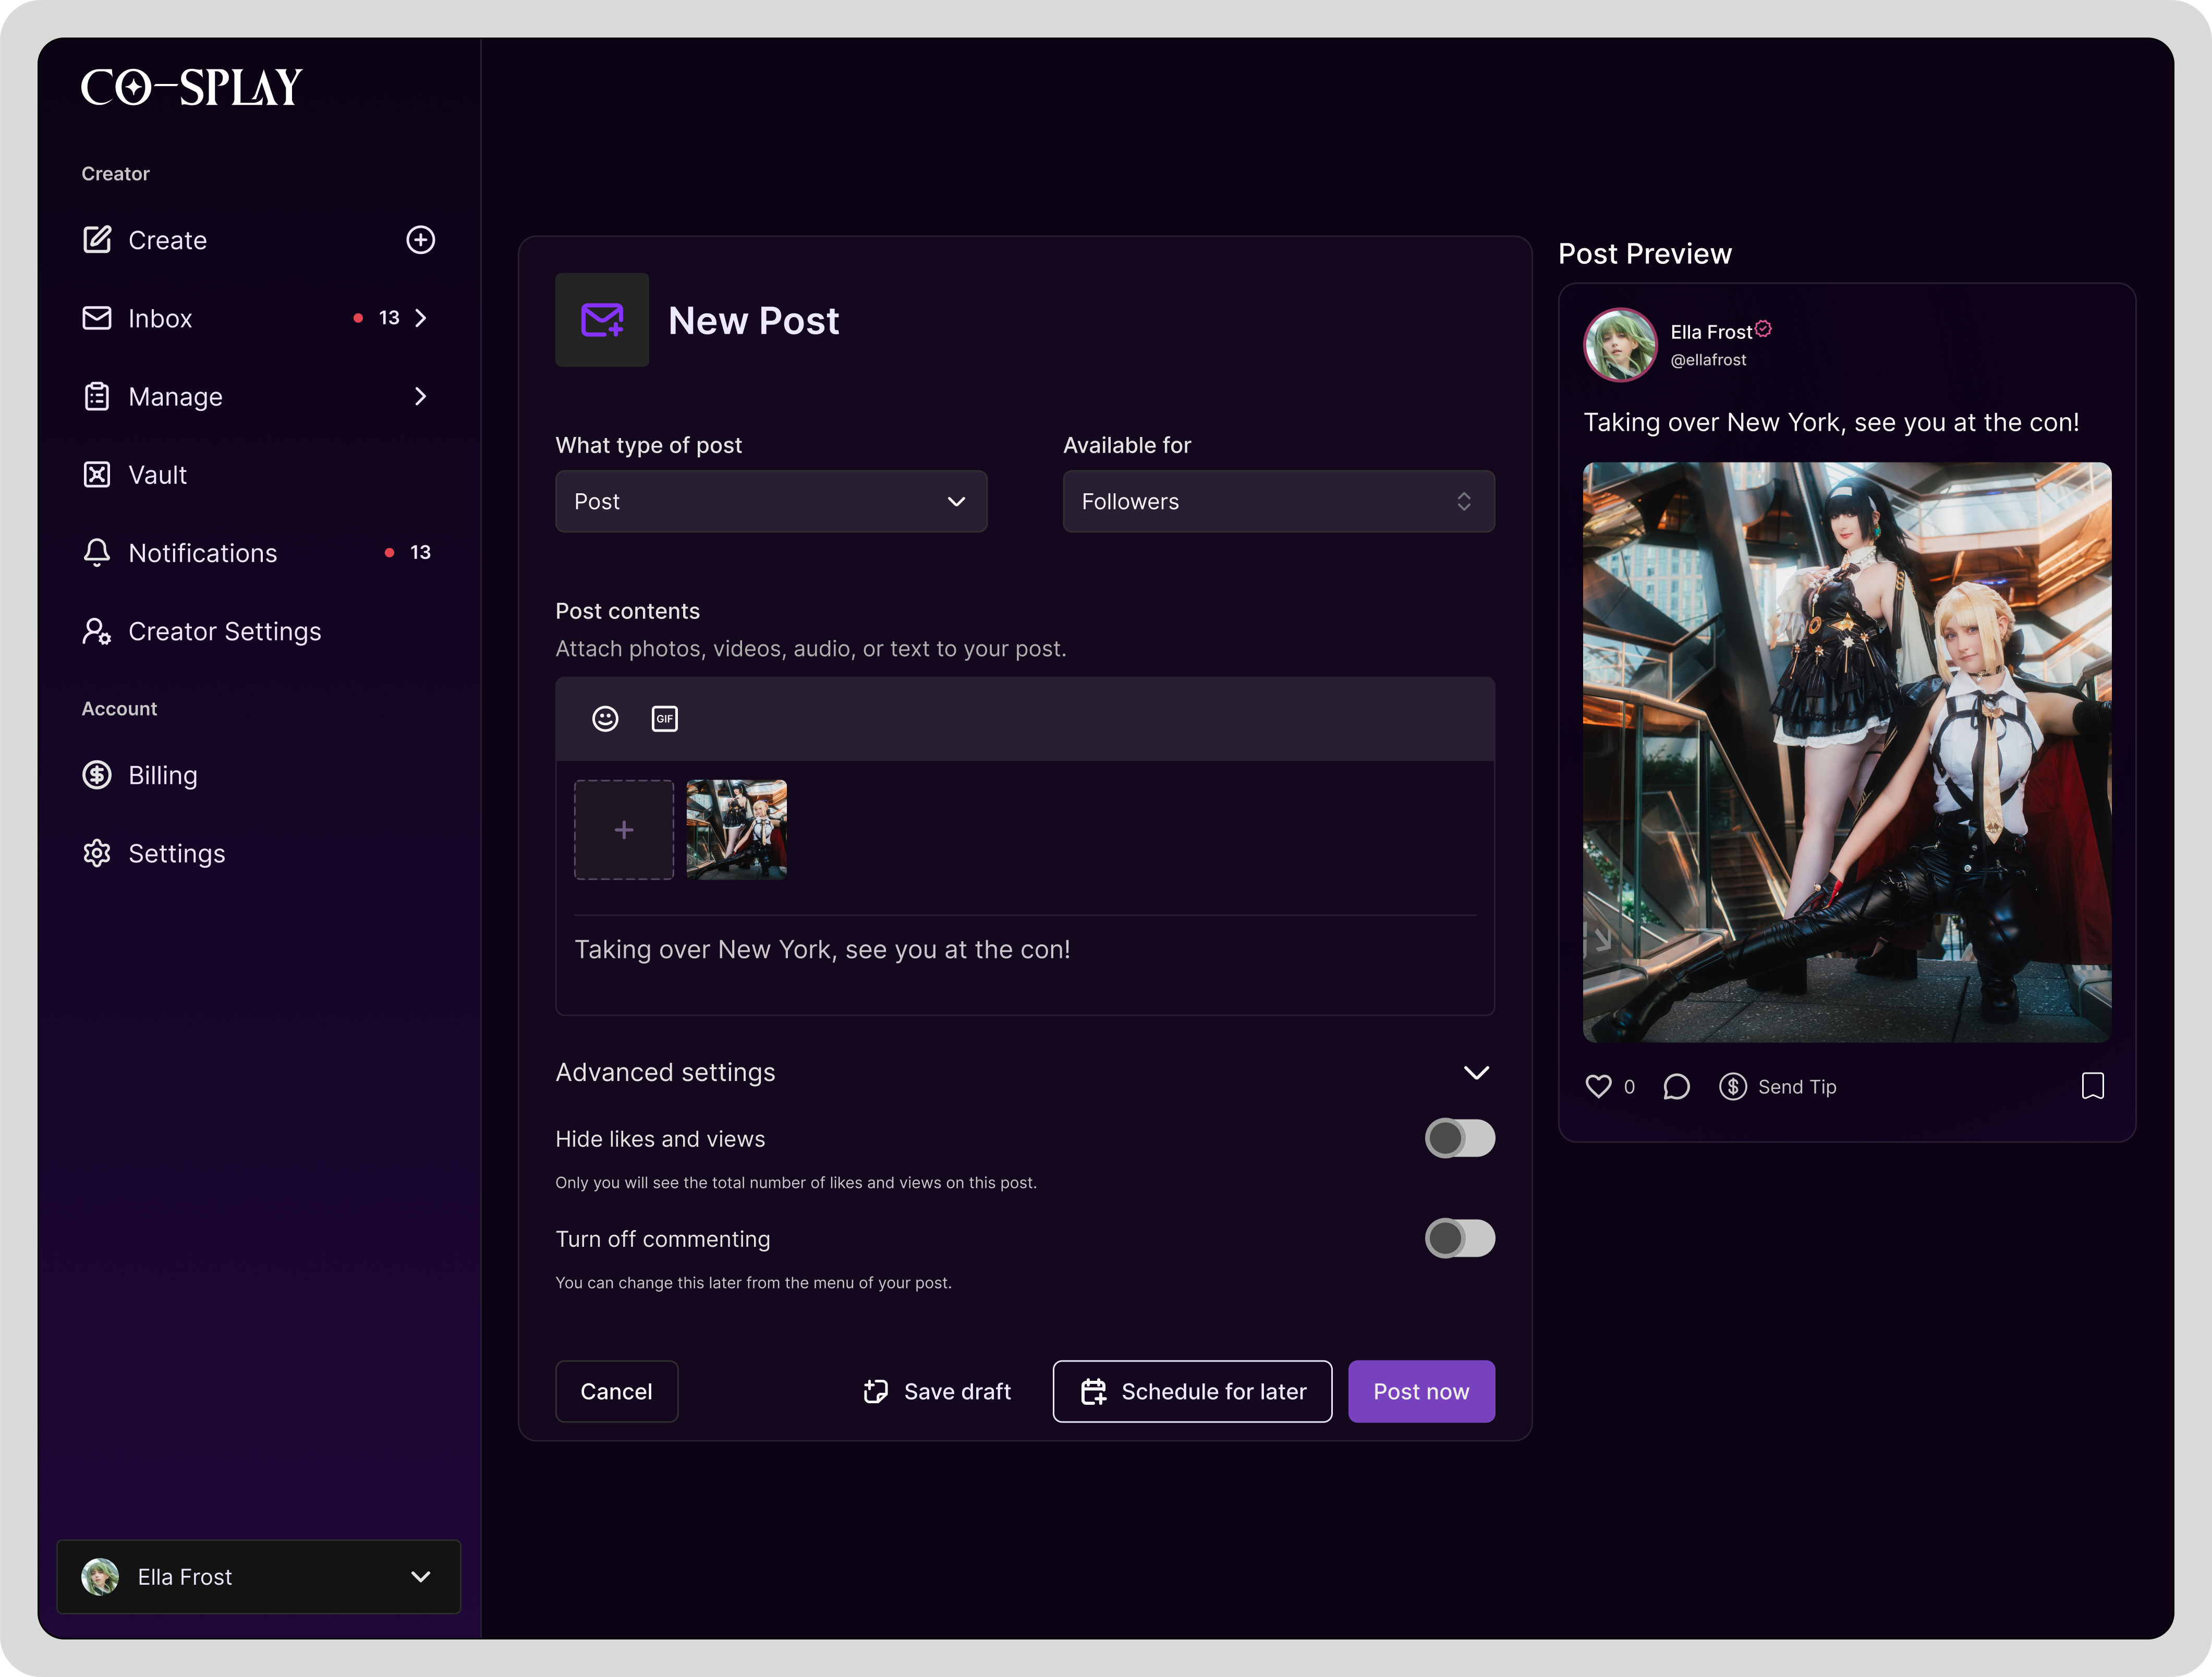Screen dimensions: 2212x1677
Task: Open the emoji picker in post editor
Action: 605,719
